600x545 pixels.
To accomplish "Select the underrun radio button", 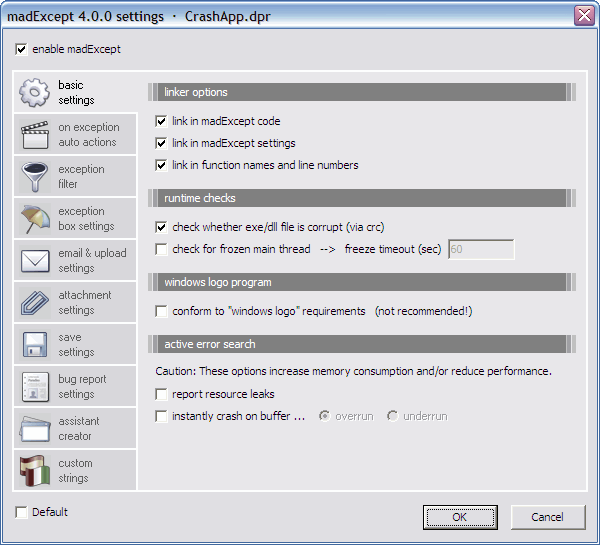I will 393,416.
